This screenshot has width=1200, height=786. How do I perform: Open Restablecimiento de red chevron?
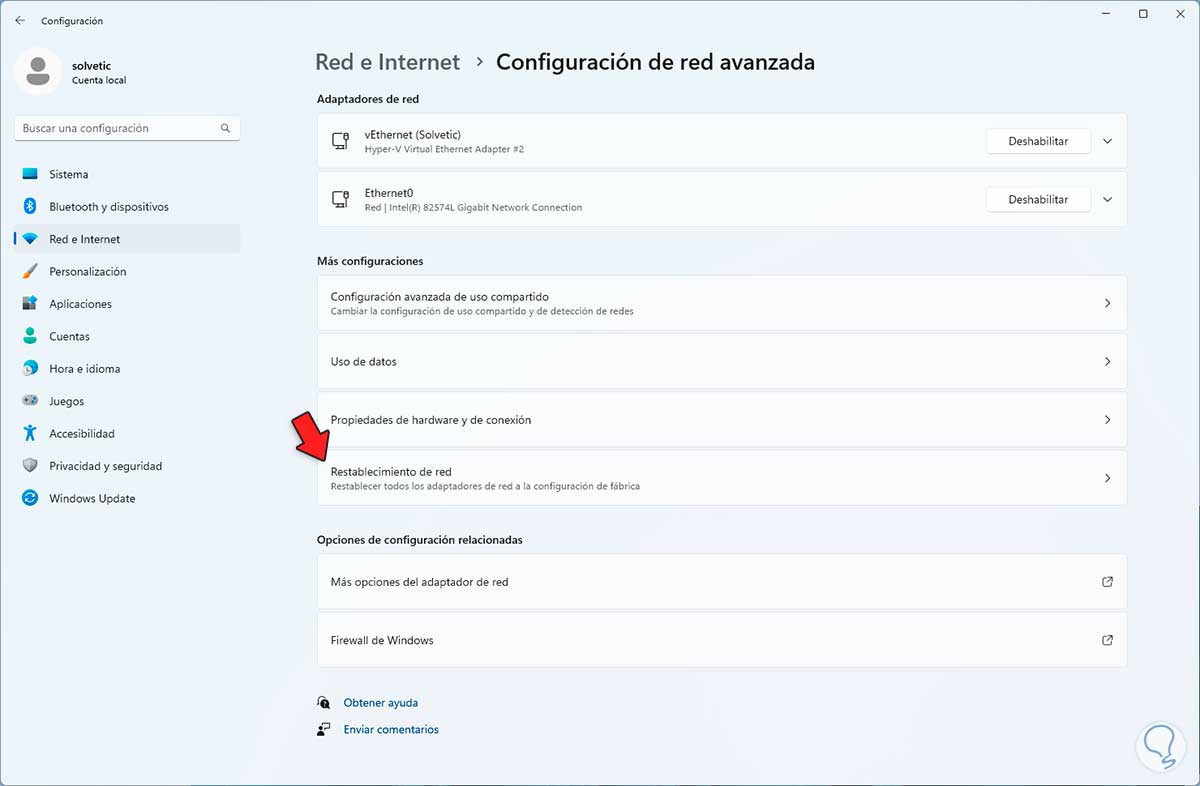coord(1107,478)
